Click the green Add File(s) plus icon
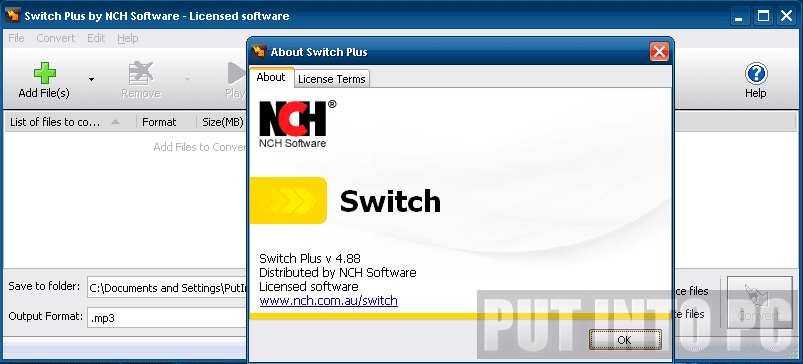803x364 pixels. [45, 73]
